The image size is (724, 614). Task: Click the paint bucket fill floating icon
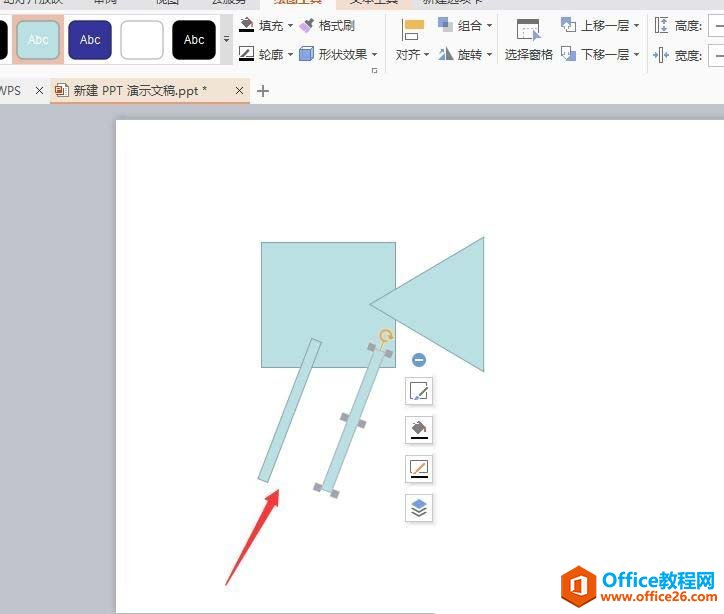[419, 430]
